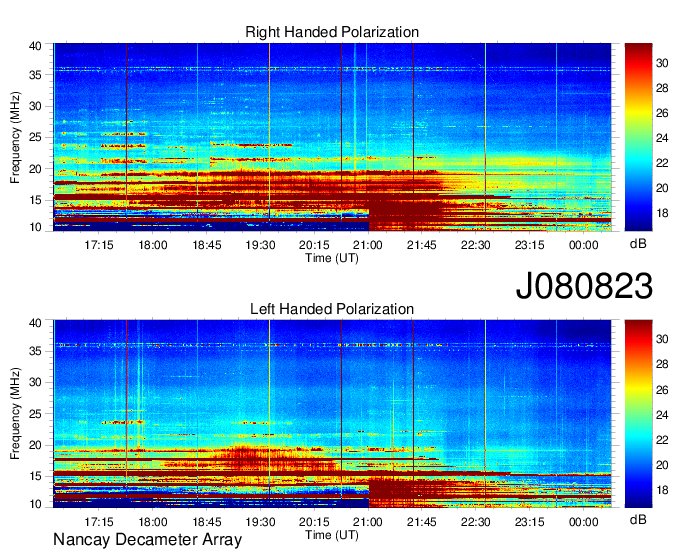Click the 00:00 tick label on top plot
The height and width of the screenshot is (552, 680).
pyautogui.click(x=583, y=245)
